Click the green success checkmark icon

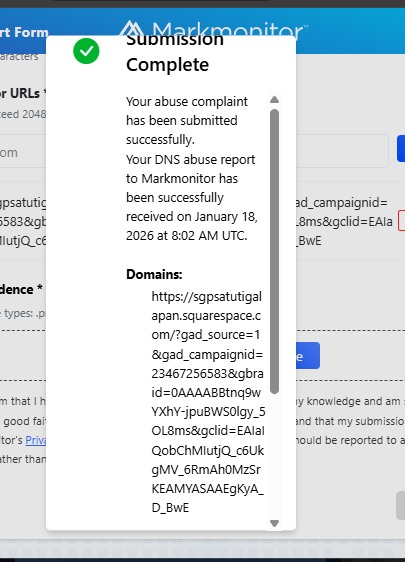click(86, 51)
